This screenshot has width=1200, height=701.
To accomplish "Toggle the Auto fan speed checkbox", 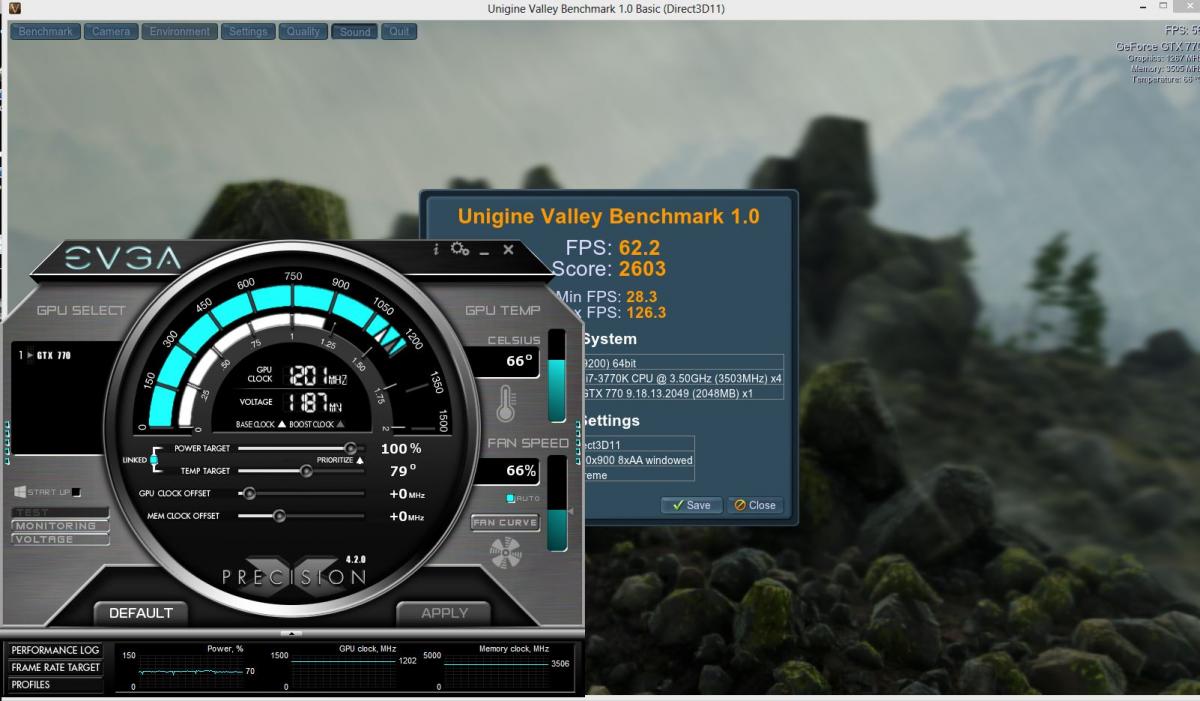I will pos(510,497).
